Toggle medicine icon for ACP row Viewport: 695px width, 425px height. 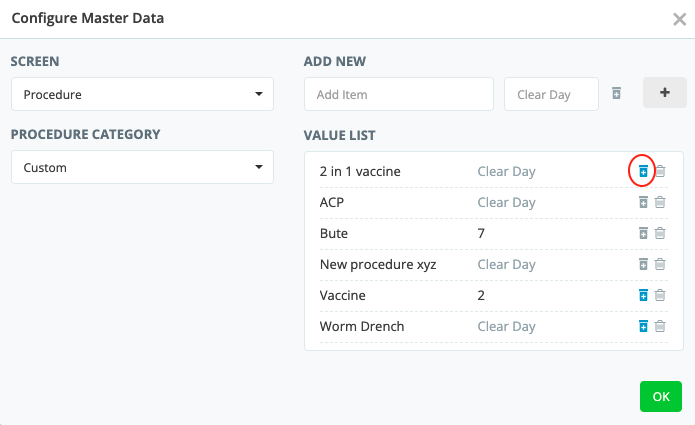point(643,203)
